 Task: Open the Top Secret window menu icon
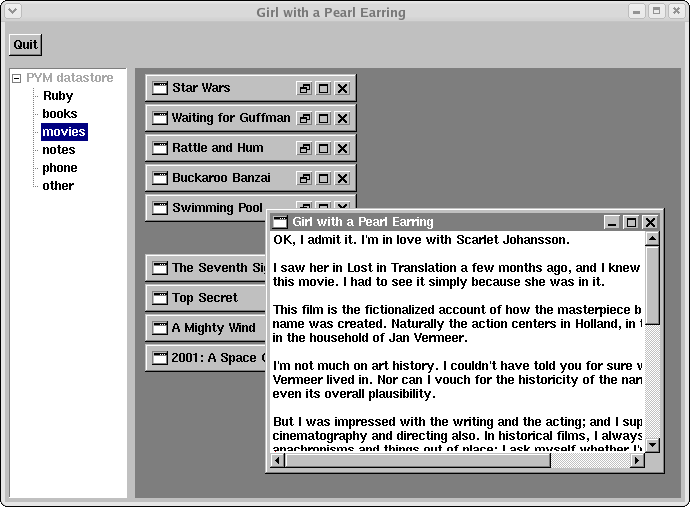160,298
